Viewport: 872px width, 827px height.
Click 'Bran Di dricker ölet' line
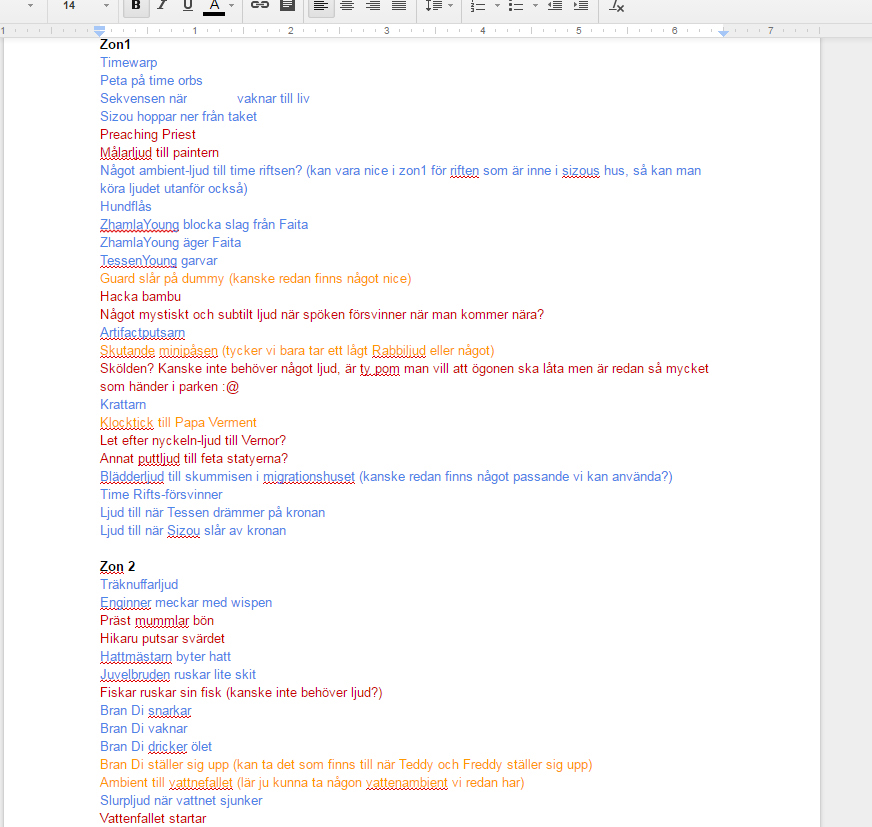click(156, 747)
